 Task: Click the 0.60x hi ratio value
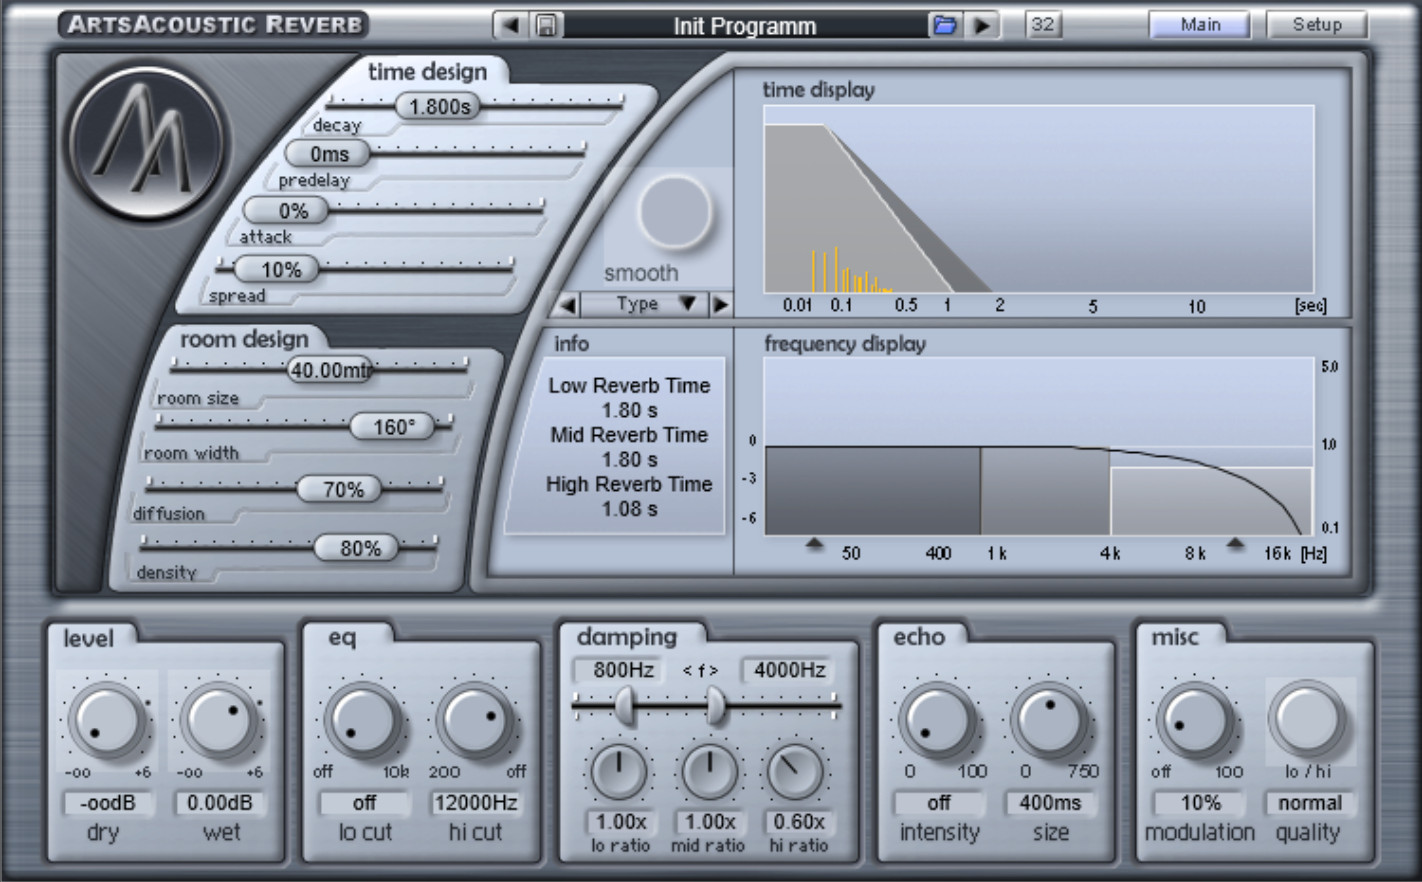click(798, 822)
